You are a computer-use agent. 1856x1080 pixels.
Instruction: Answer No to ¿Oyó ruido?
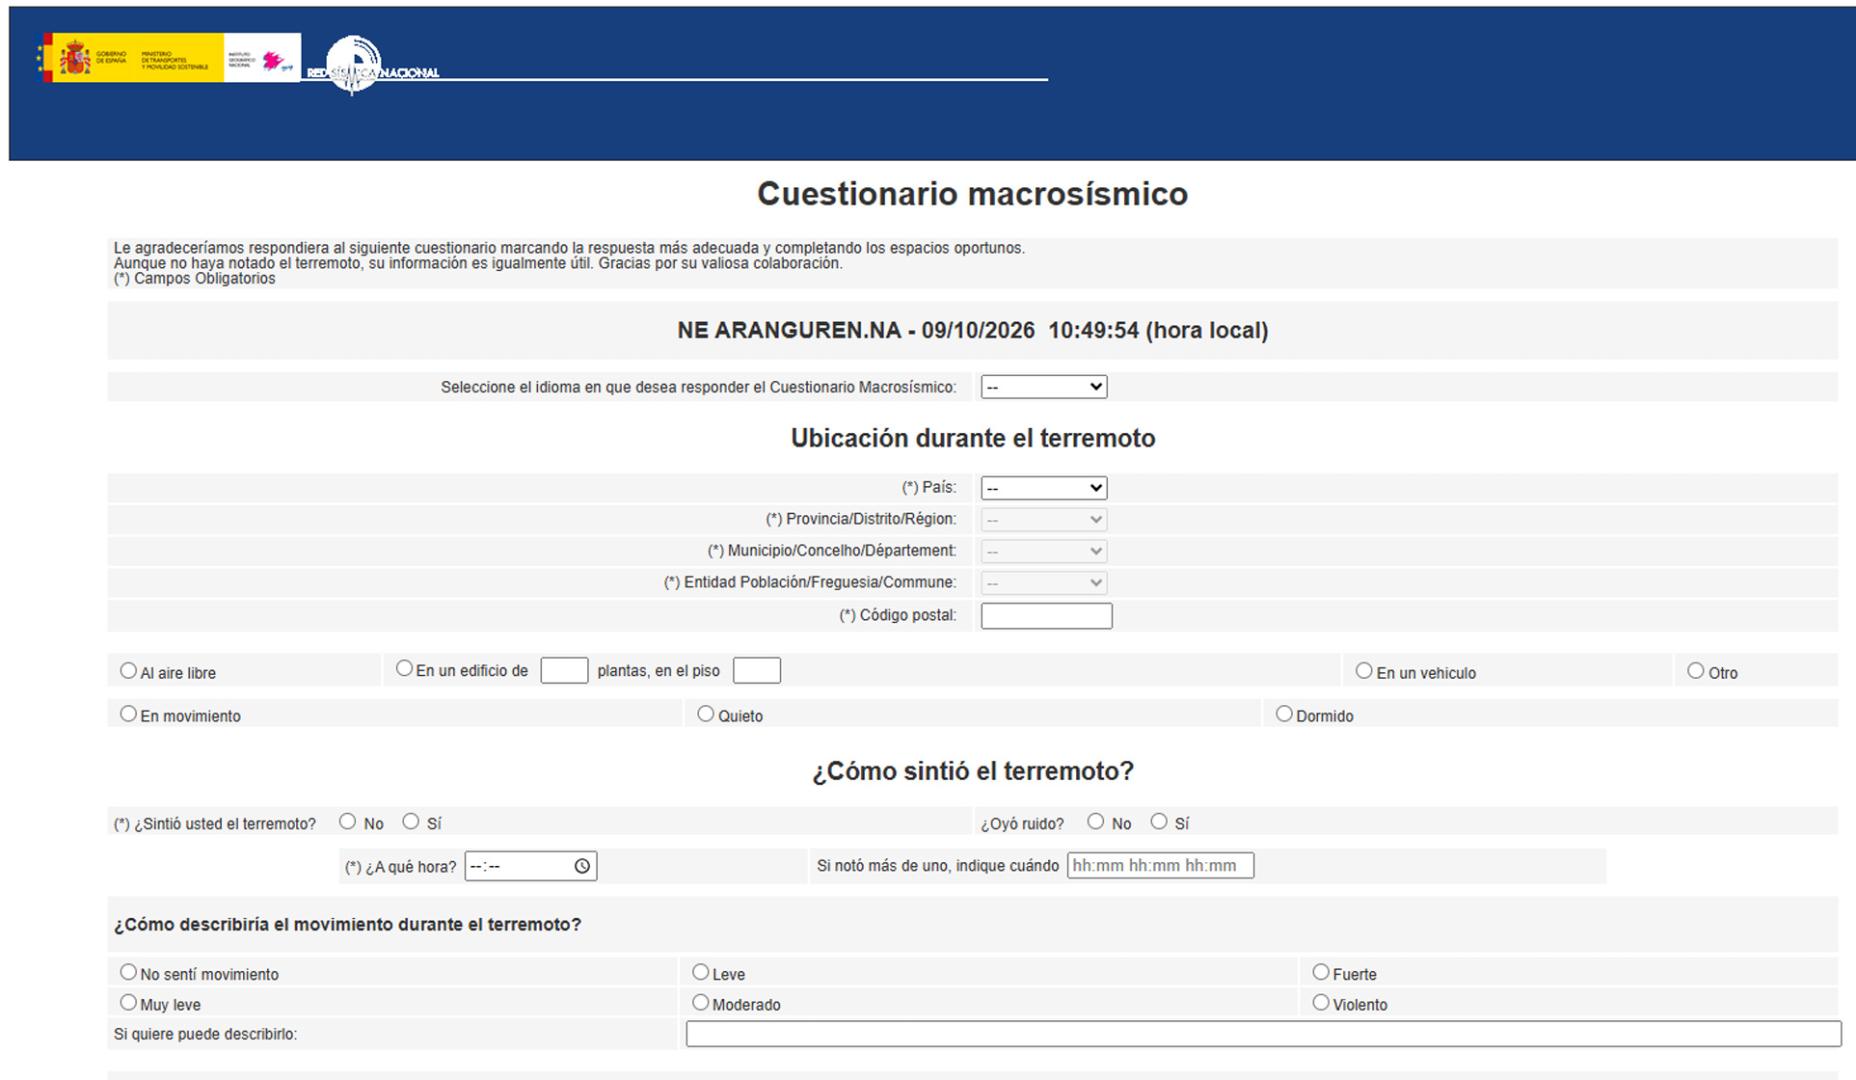point(1096,821)
